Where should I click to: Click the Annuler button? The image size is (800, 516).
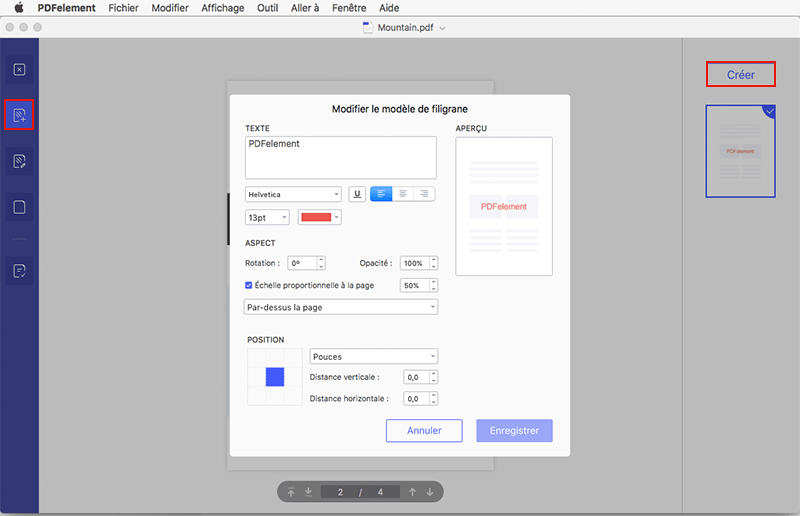click(x=424, y=431)
